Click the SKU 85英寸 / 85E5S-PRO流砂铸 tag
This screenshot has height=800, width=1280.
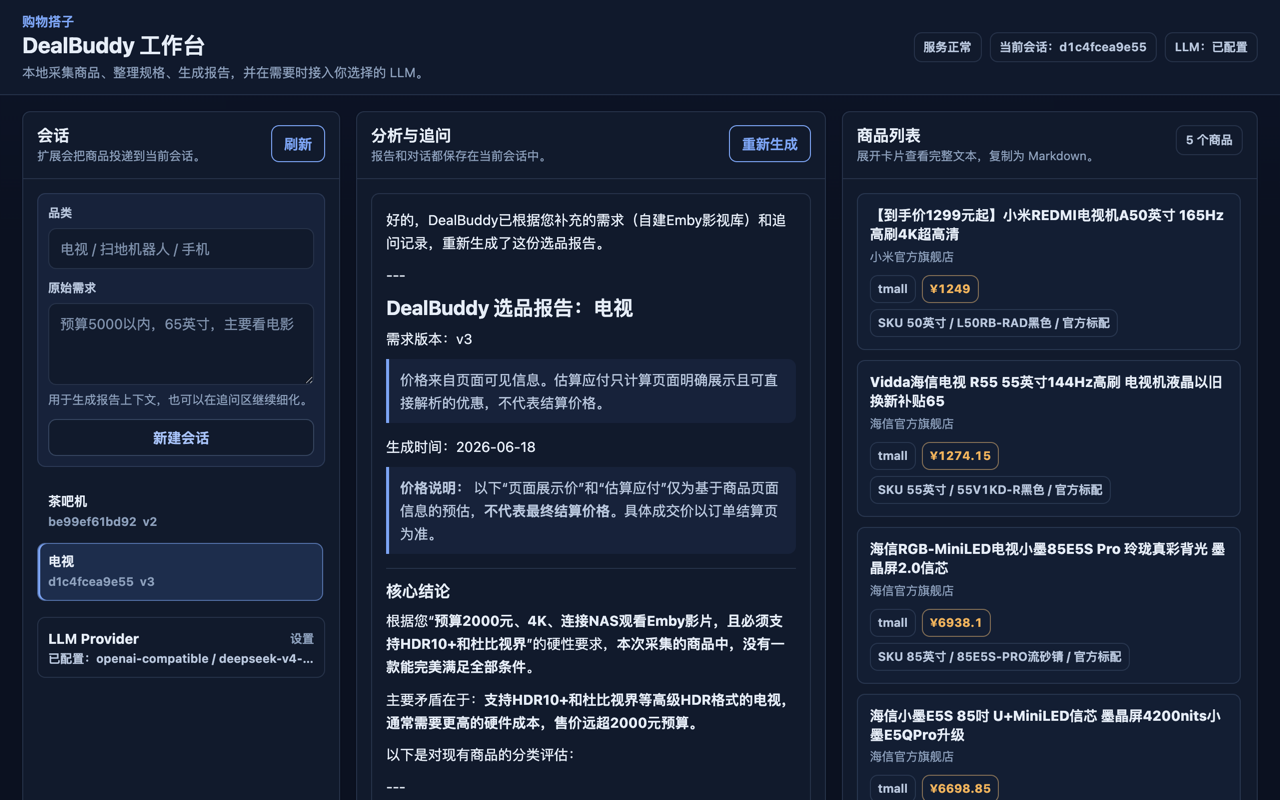pyautogui.click(x=1000, y=657)
